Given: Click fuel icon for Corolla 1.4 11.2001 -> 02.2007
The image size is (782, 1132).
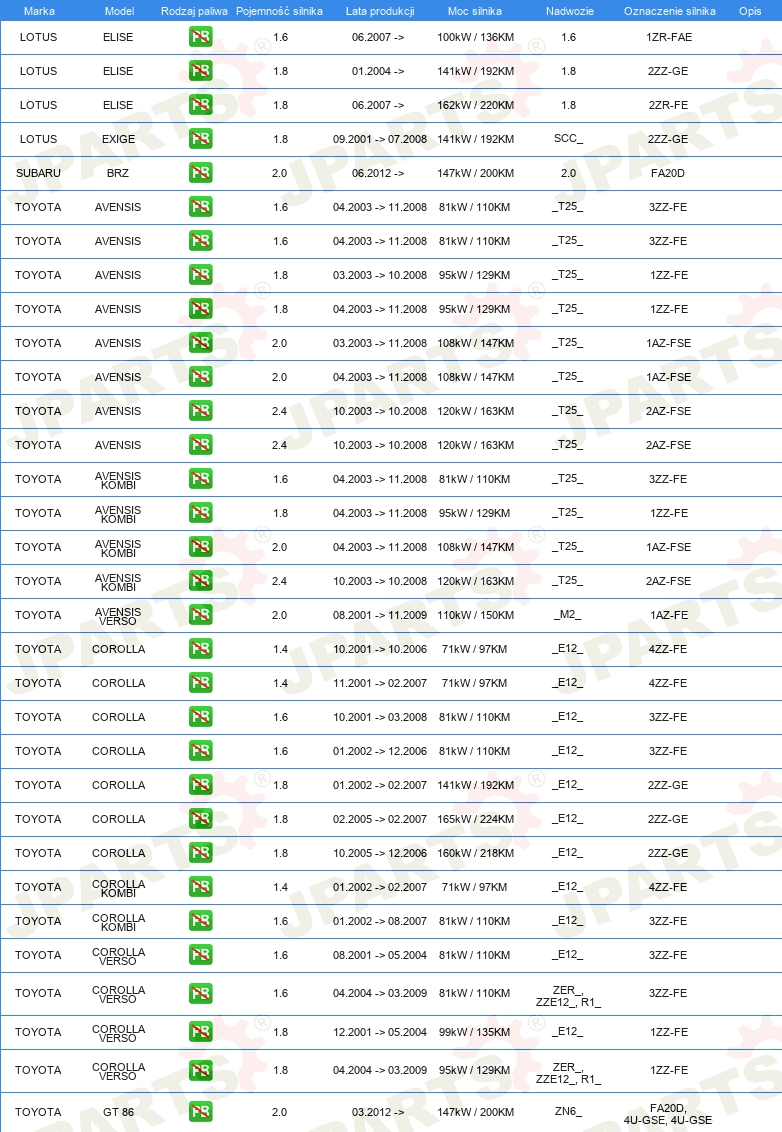Looking at the screenshot, I should coord(201,682).
